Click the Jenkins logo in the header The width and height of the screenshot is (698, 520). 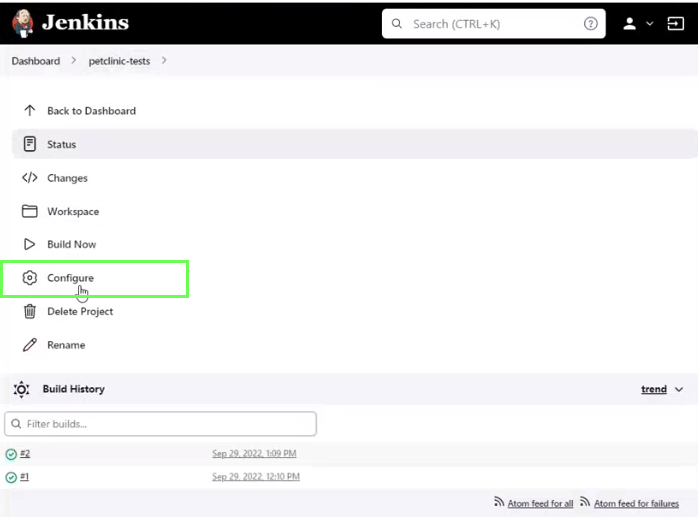[x=24, y=23]
